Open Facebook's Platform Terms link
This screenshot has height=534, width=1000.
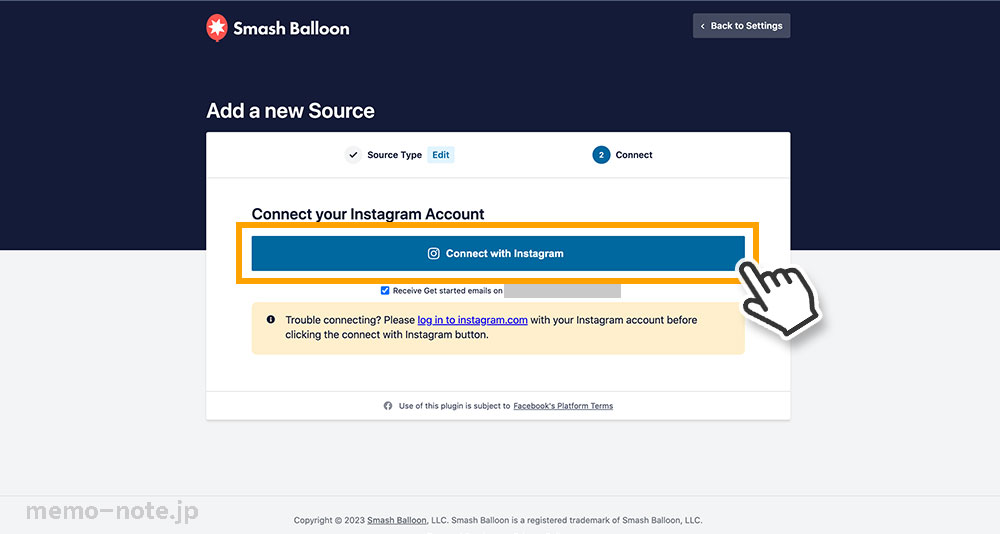[x=563, y=406]
